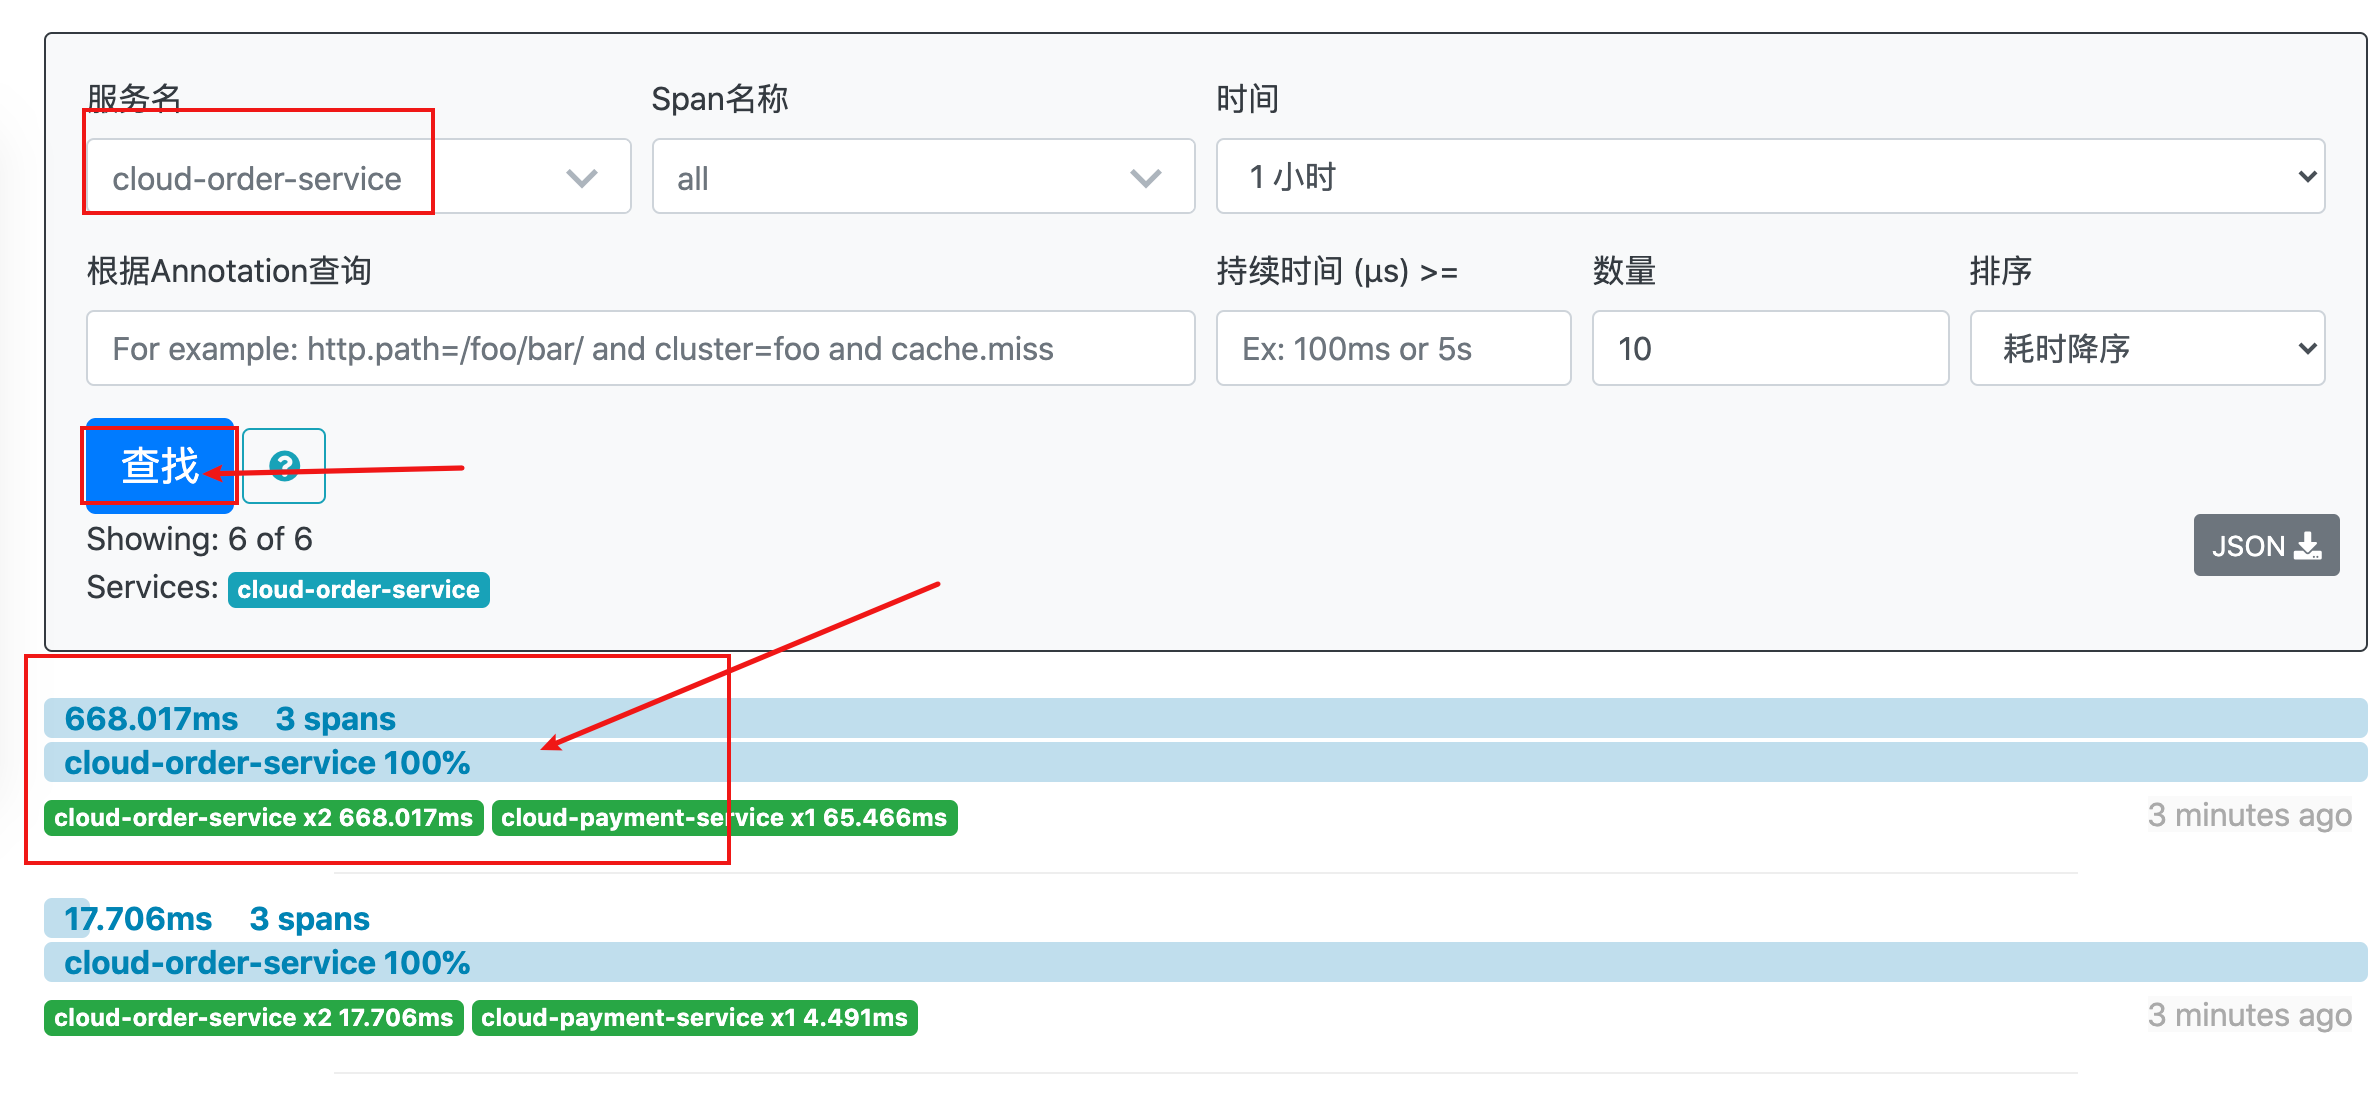
Task: Open the time range '1 小时' dropdown
Action: [x=1769, y=176]
